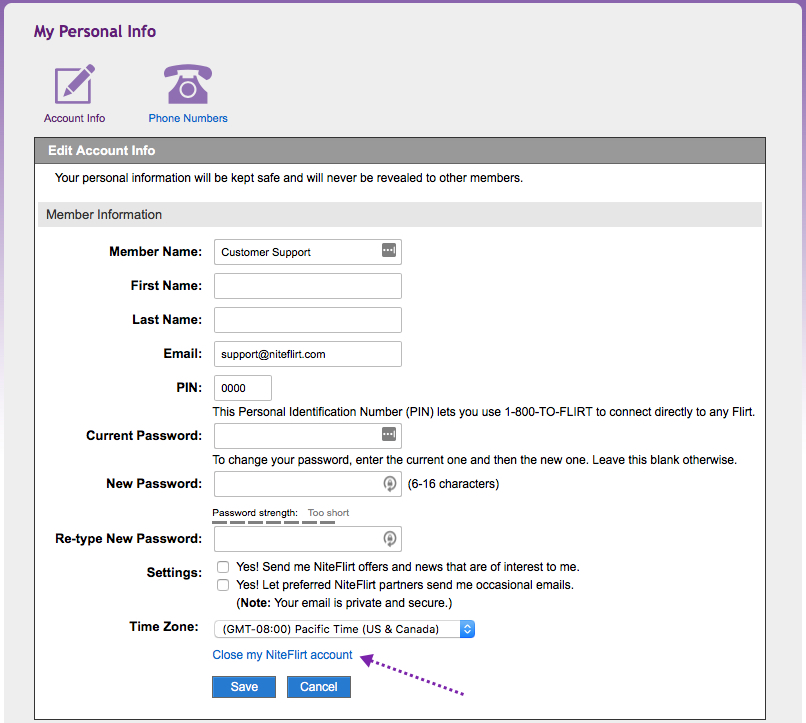Click the 'Too short' password strength text
The height and width of the screenshot is (723, 806).
pos(328,513)
